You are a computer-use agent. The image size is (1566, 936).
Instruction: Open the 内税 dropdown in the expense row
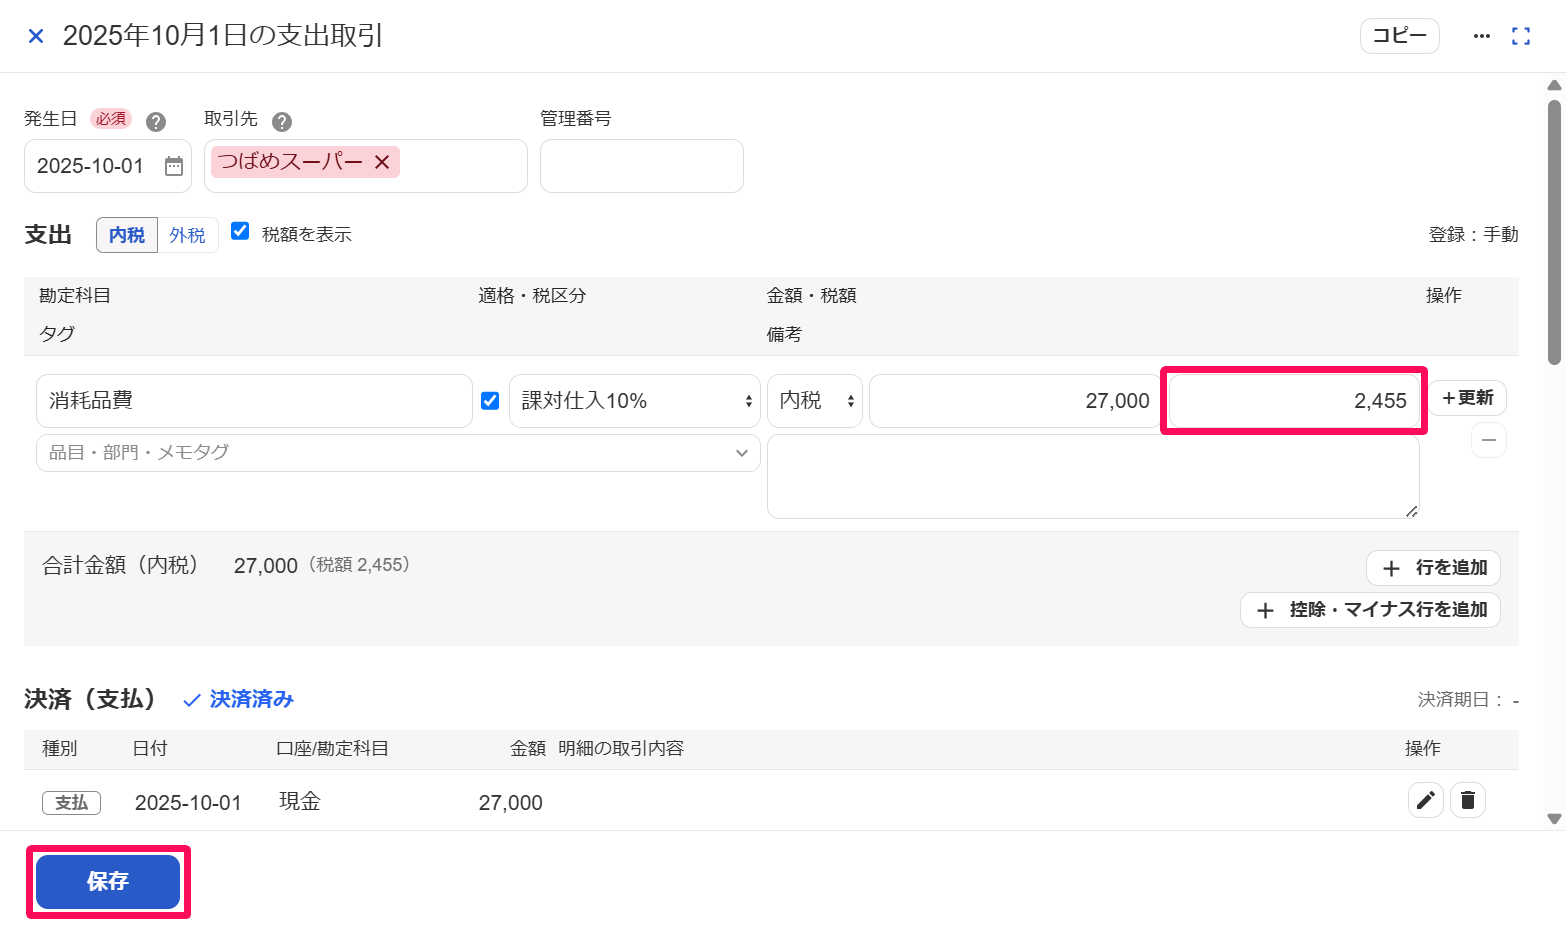(815, 401)
